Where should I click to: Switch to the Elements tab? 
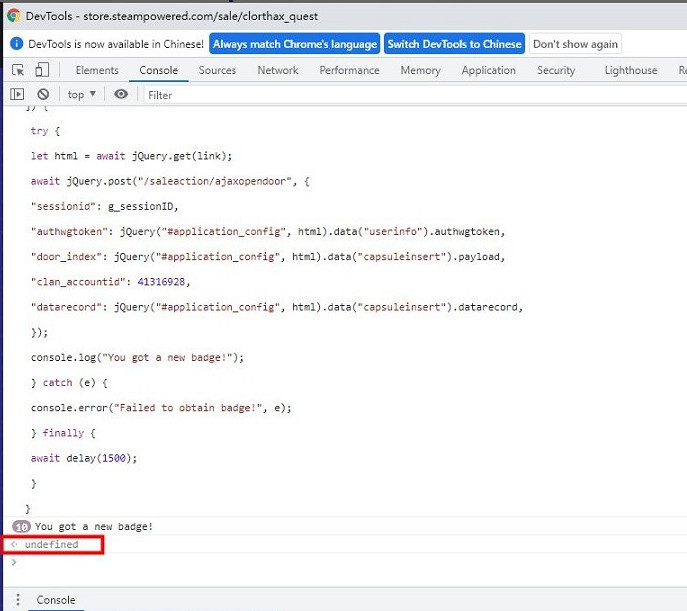point(97,70)
